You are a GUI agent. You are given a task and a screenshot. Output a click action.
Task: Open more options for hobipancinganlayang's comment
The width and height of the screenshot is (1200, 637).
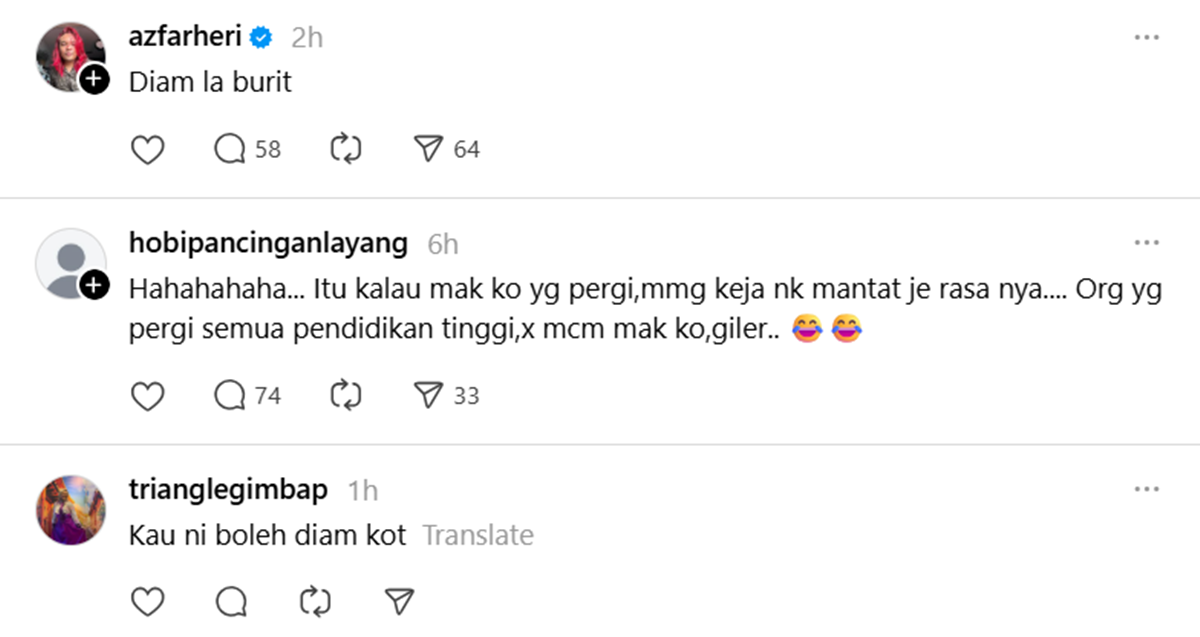point(1146,243)
